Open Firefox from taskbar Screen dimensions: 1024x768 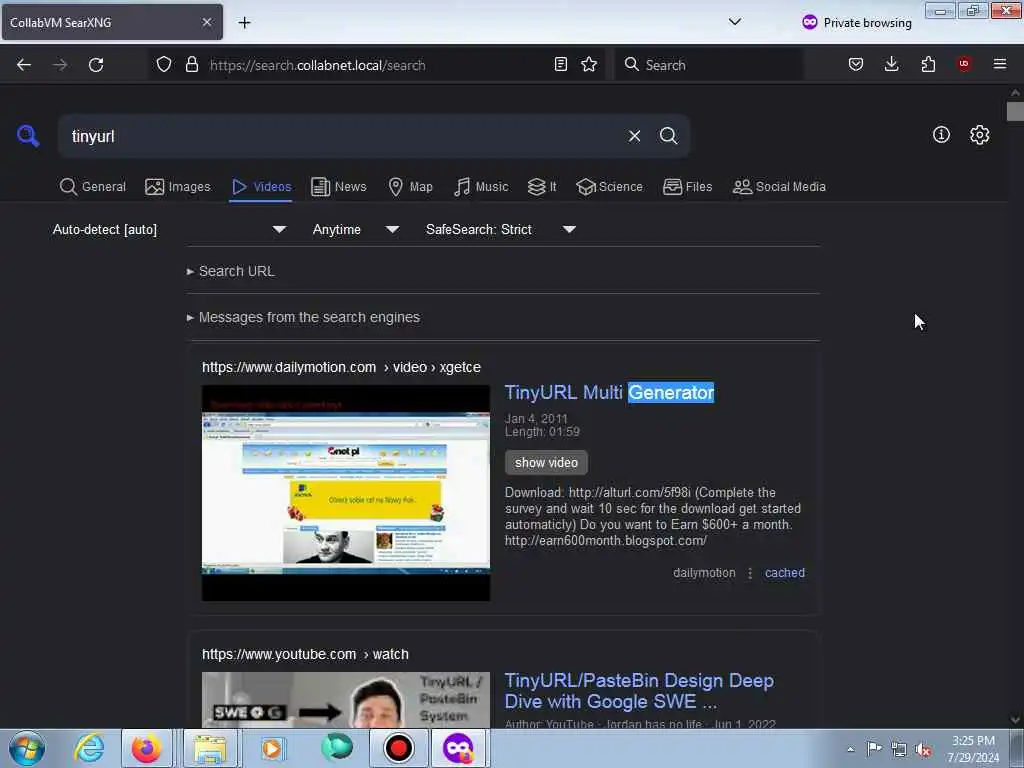click(x=146, y=748)
